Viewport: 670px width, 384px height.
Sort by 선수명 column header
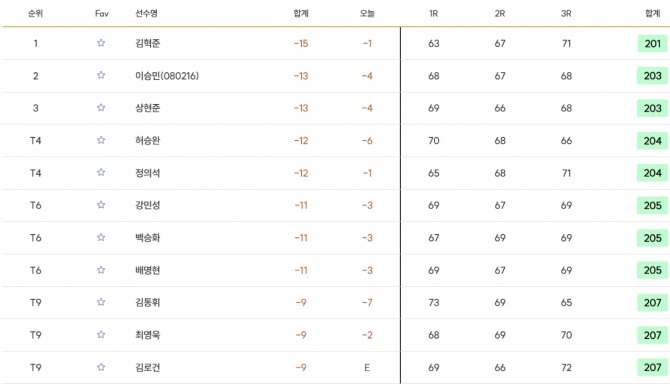(x=146, y=13)
